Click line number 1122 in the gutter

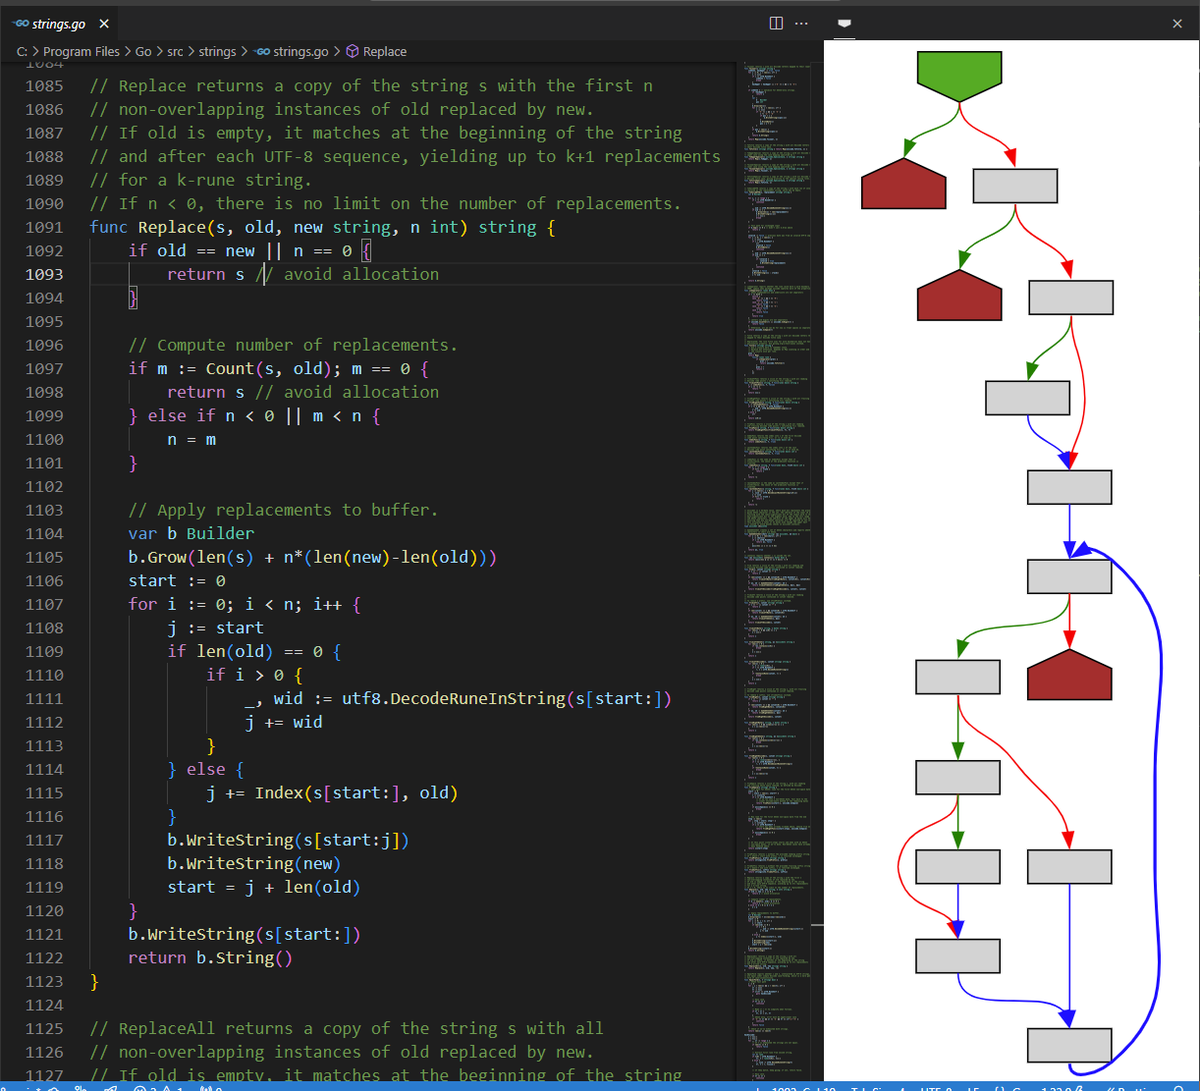[x=43, y=958]
